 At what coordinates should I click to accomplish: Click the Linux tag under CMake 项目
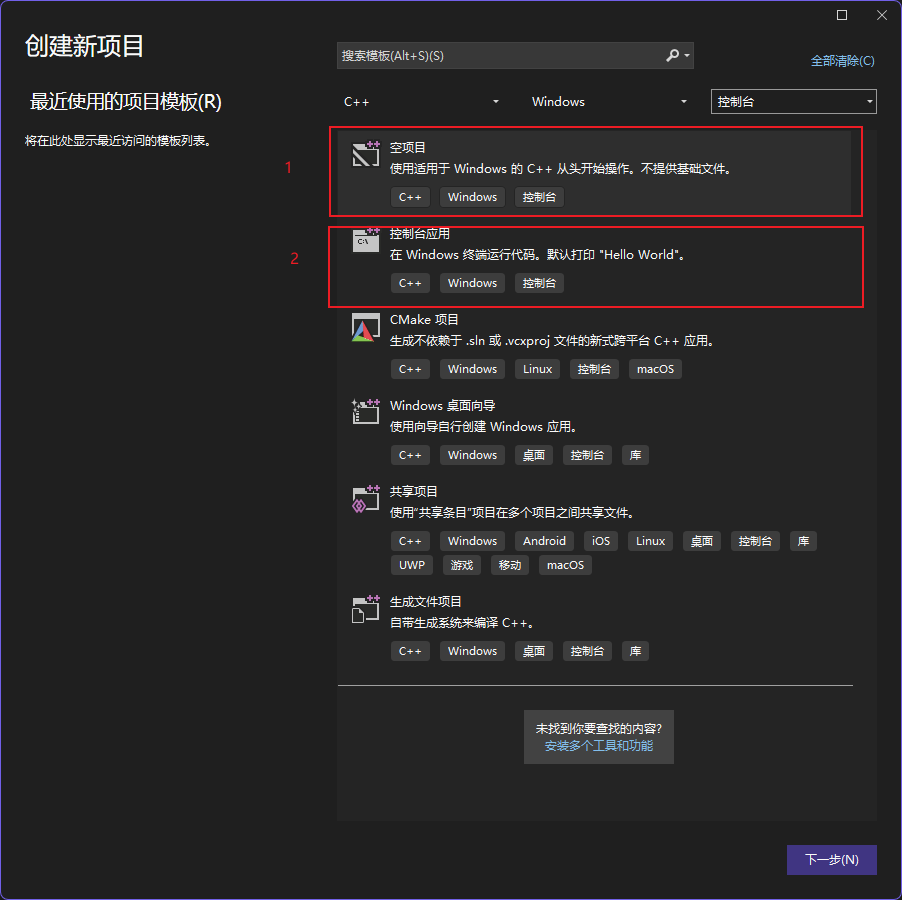(537, 369)
